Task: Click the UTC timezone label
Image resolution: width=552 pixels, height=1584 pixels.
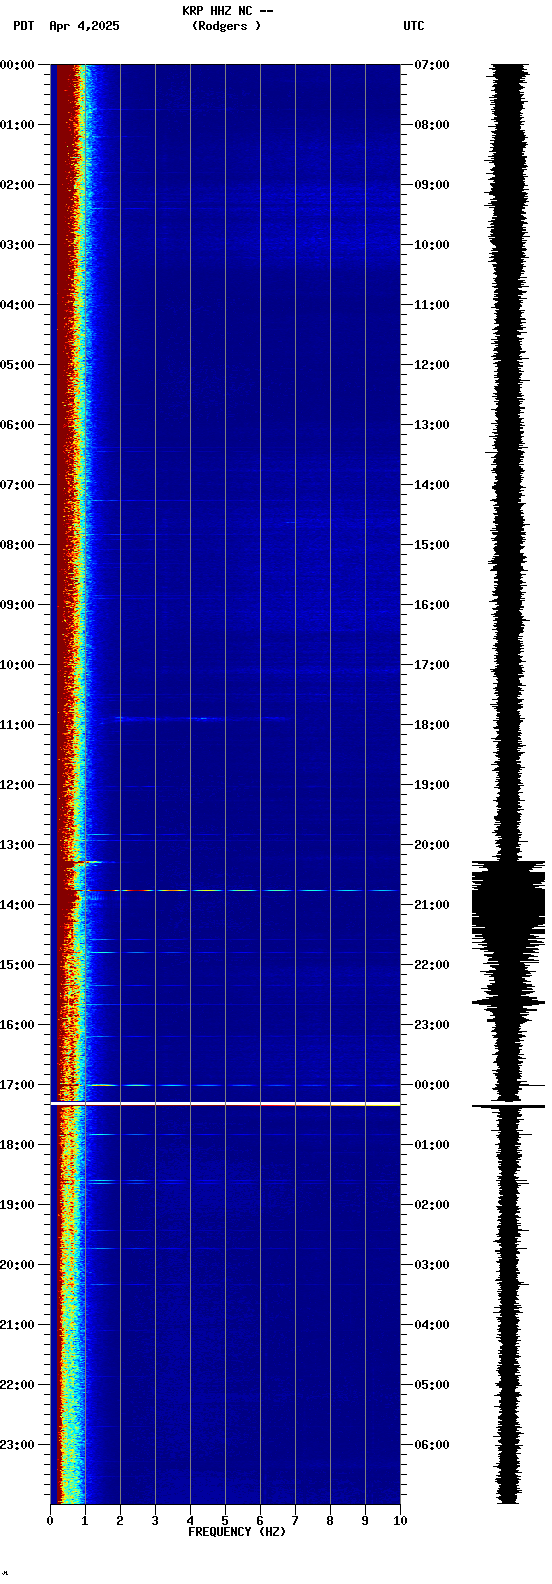Action: pyautogui.click(x=414, y=26)
